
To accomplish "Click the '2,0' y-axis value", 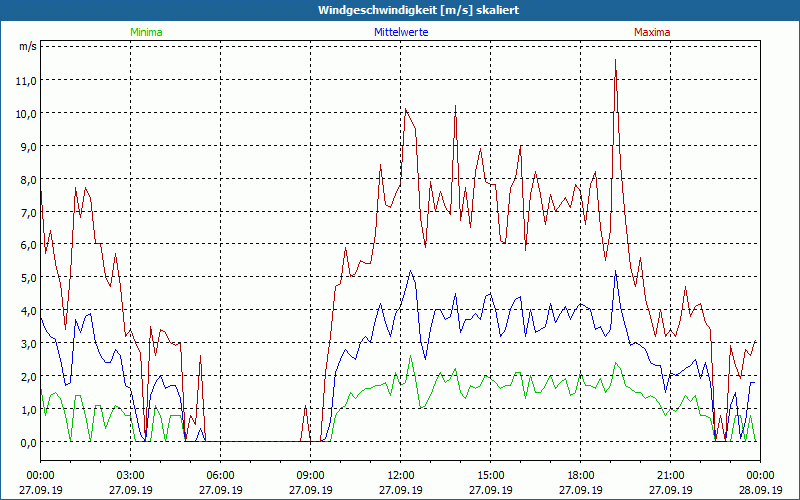I will tap(31, 377).
